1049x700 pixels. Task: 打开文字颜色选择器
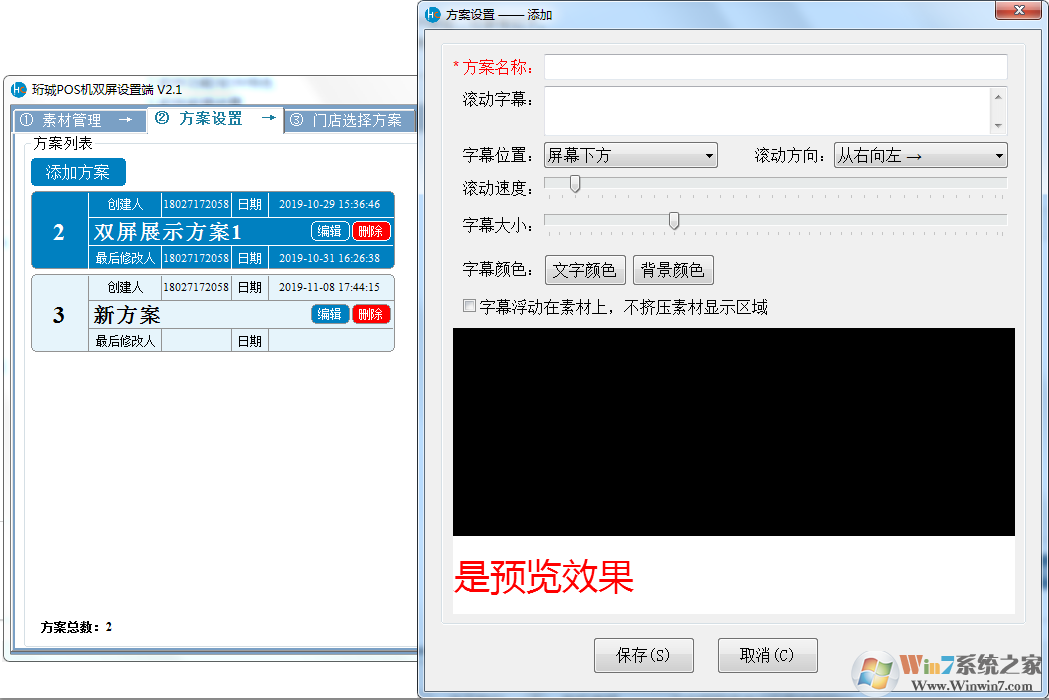coord(585,269)
